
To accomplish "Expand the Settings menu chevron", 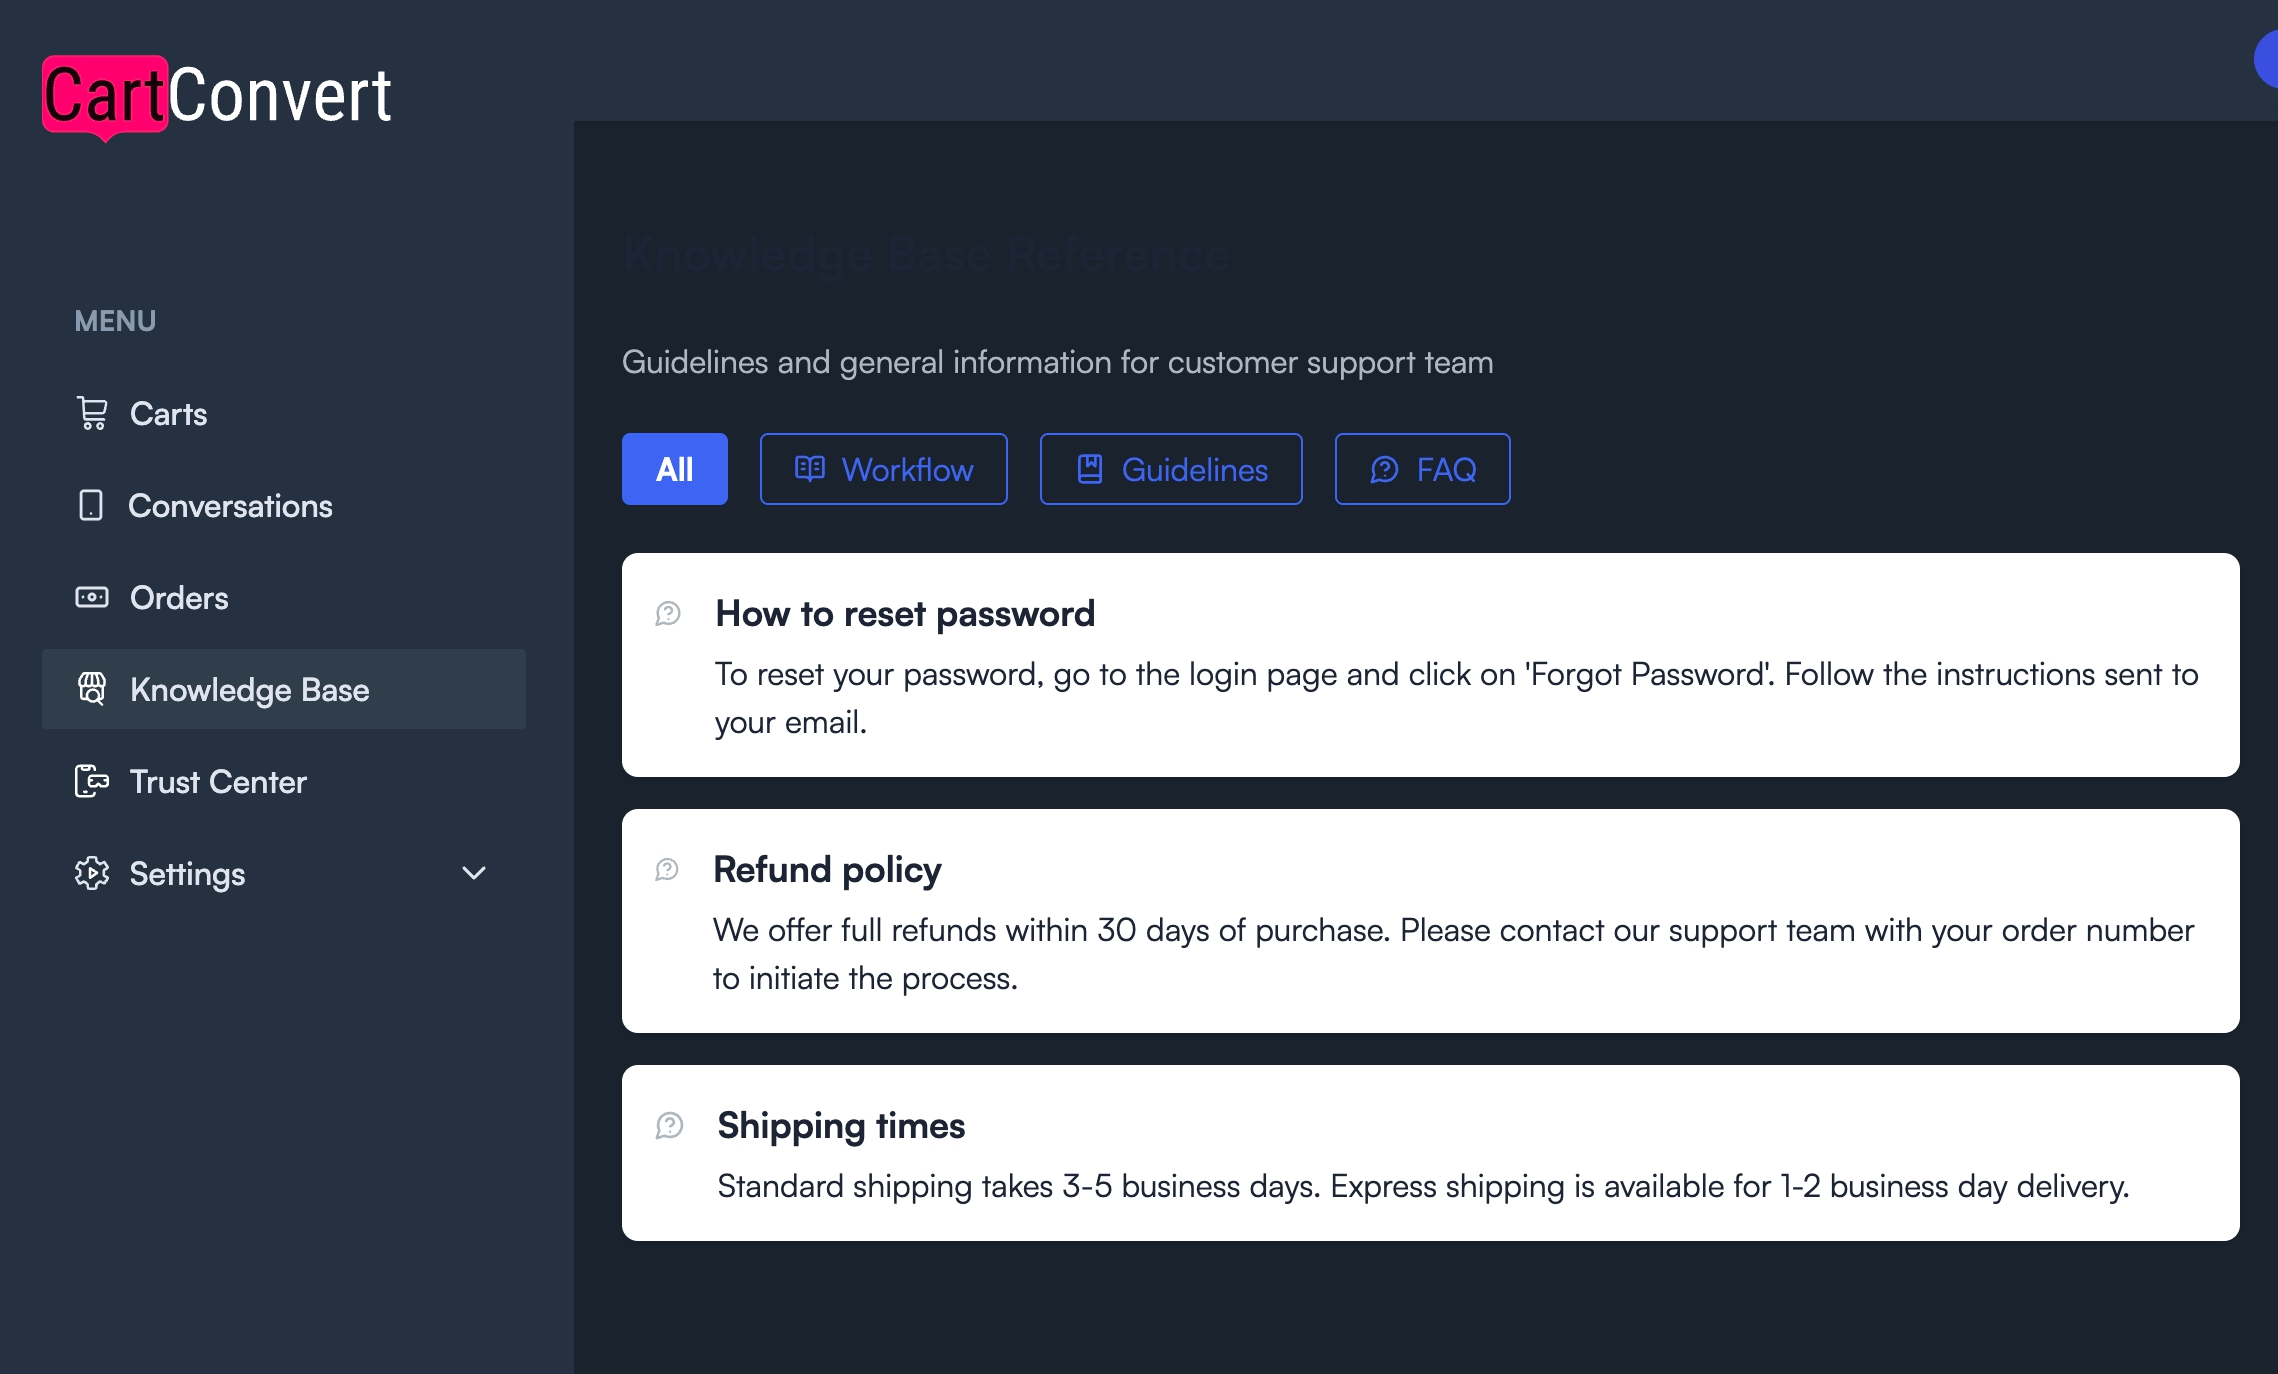I will click(x=474, y=873).
